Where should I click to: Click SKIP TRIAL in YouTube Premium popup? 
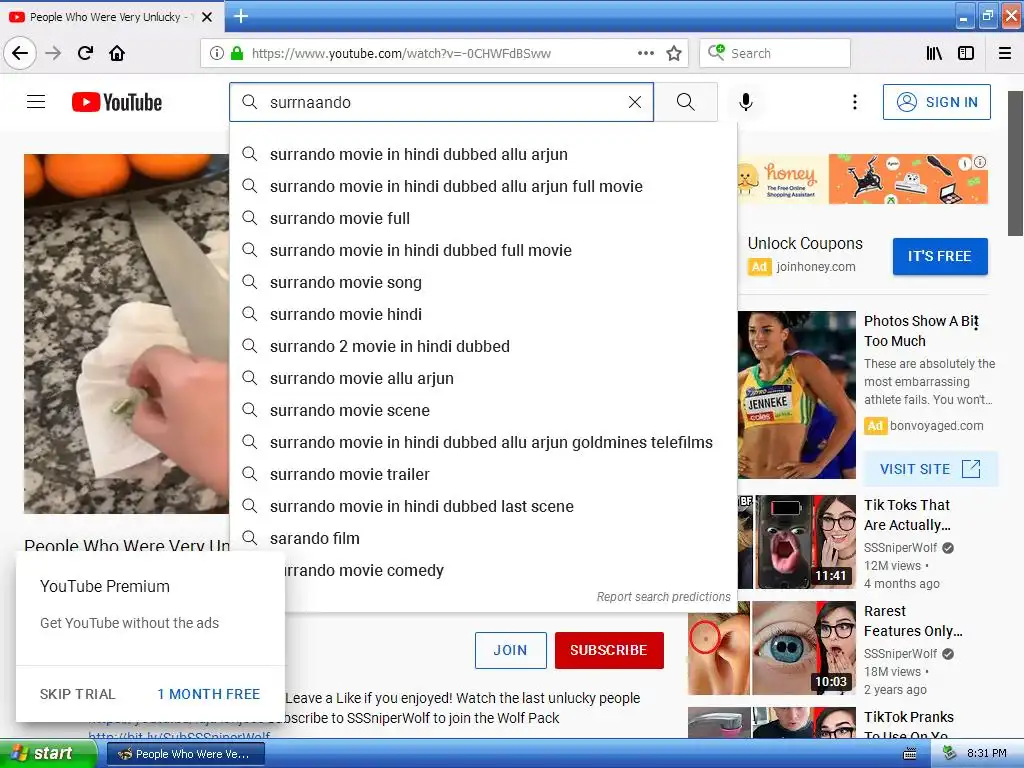pyautogui.click(x=77, y=694)
